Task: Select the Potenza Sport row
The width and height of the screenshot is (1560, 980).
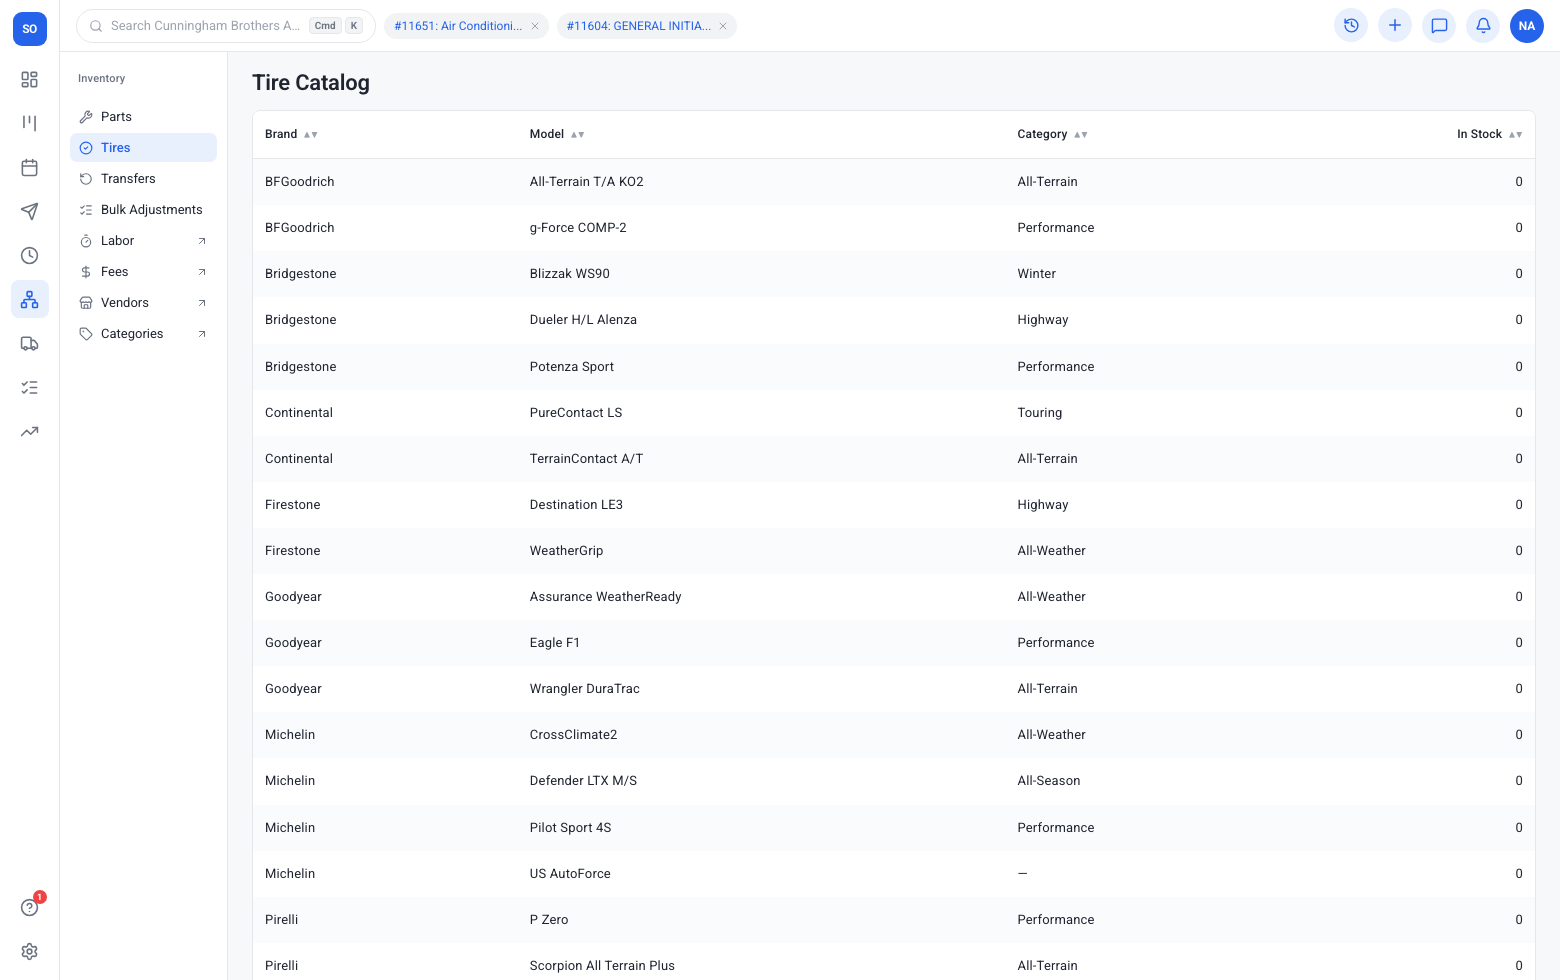Action: [893, 366]
